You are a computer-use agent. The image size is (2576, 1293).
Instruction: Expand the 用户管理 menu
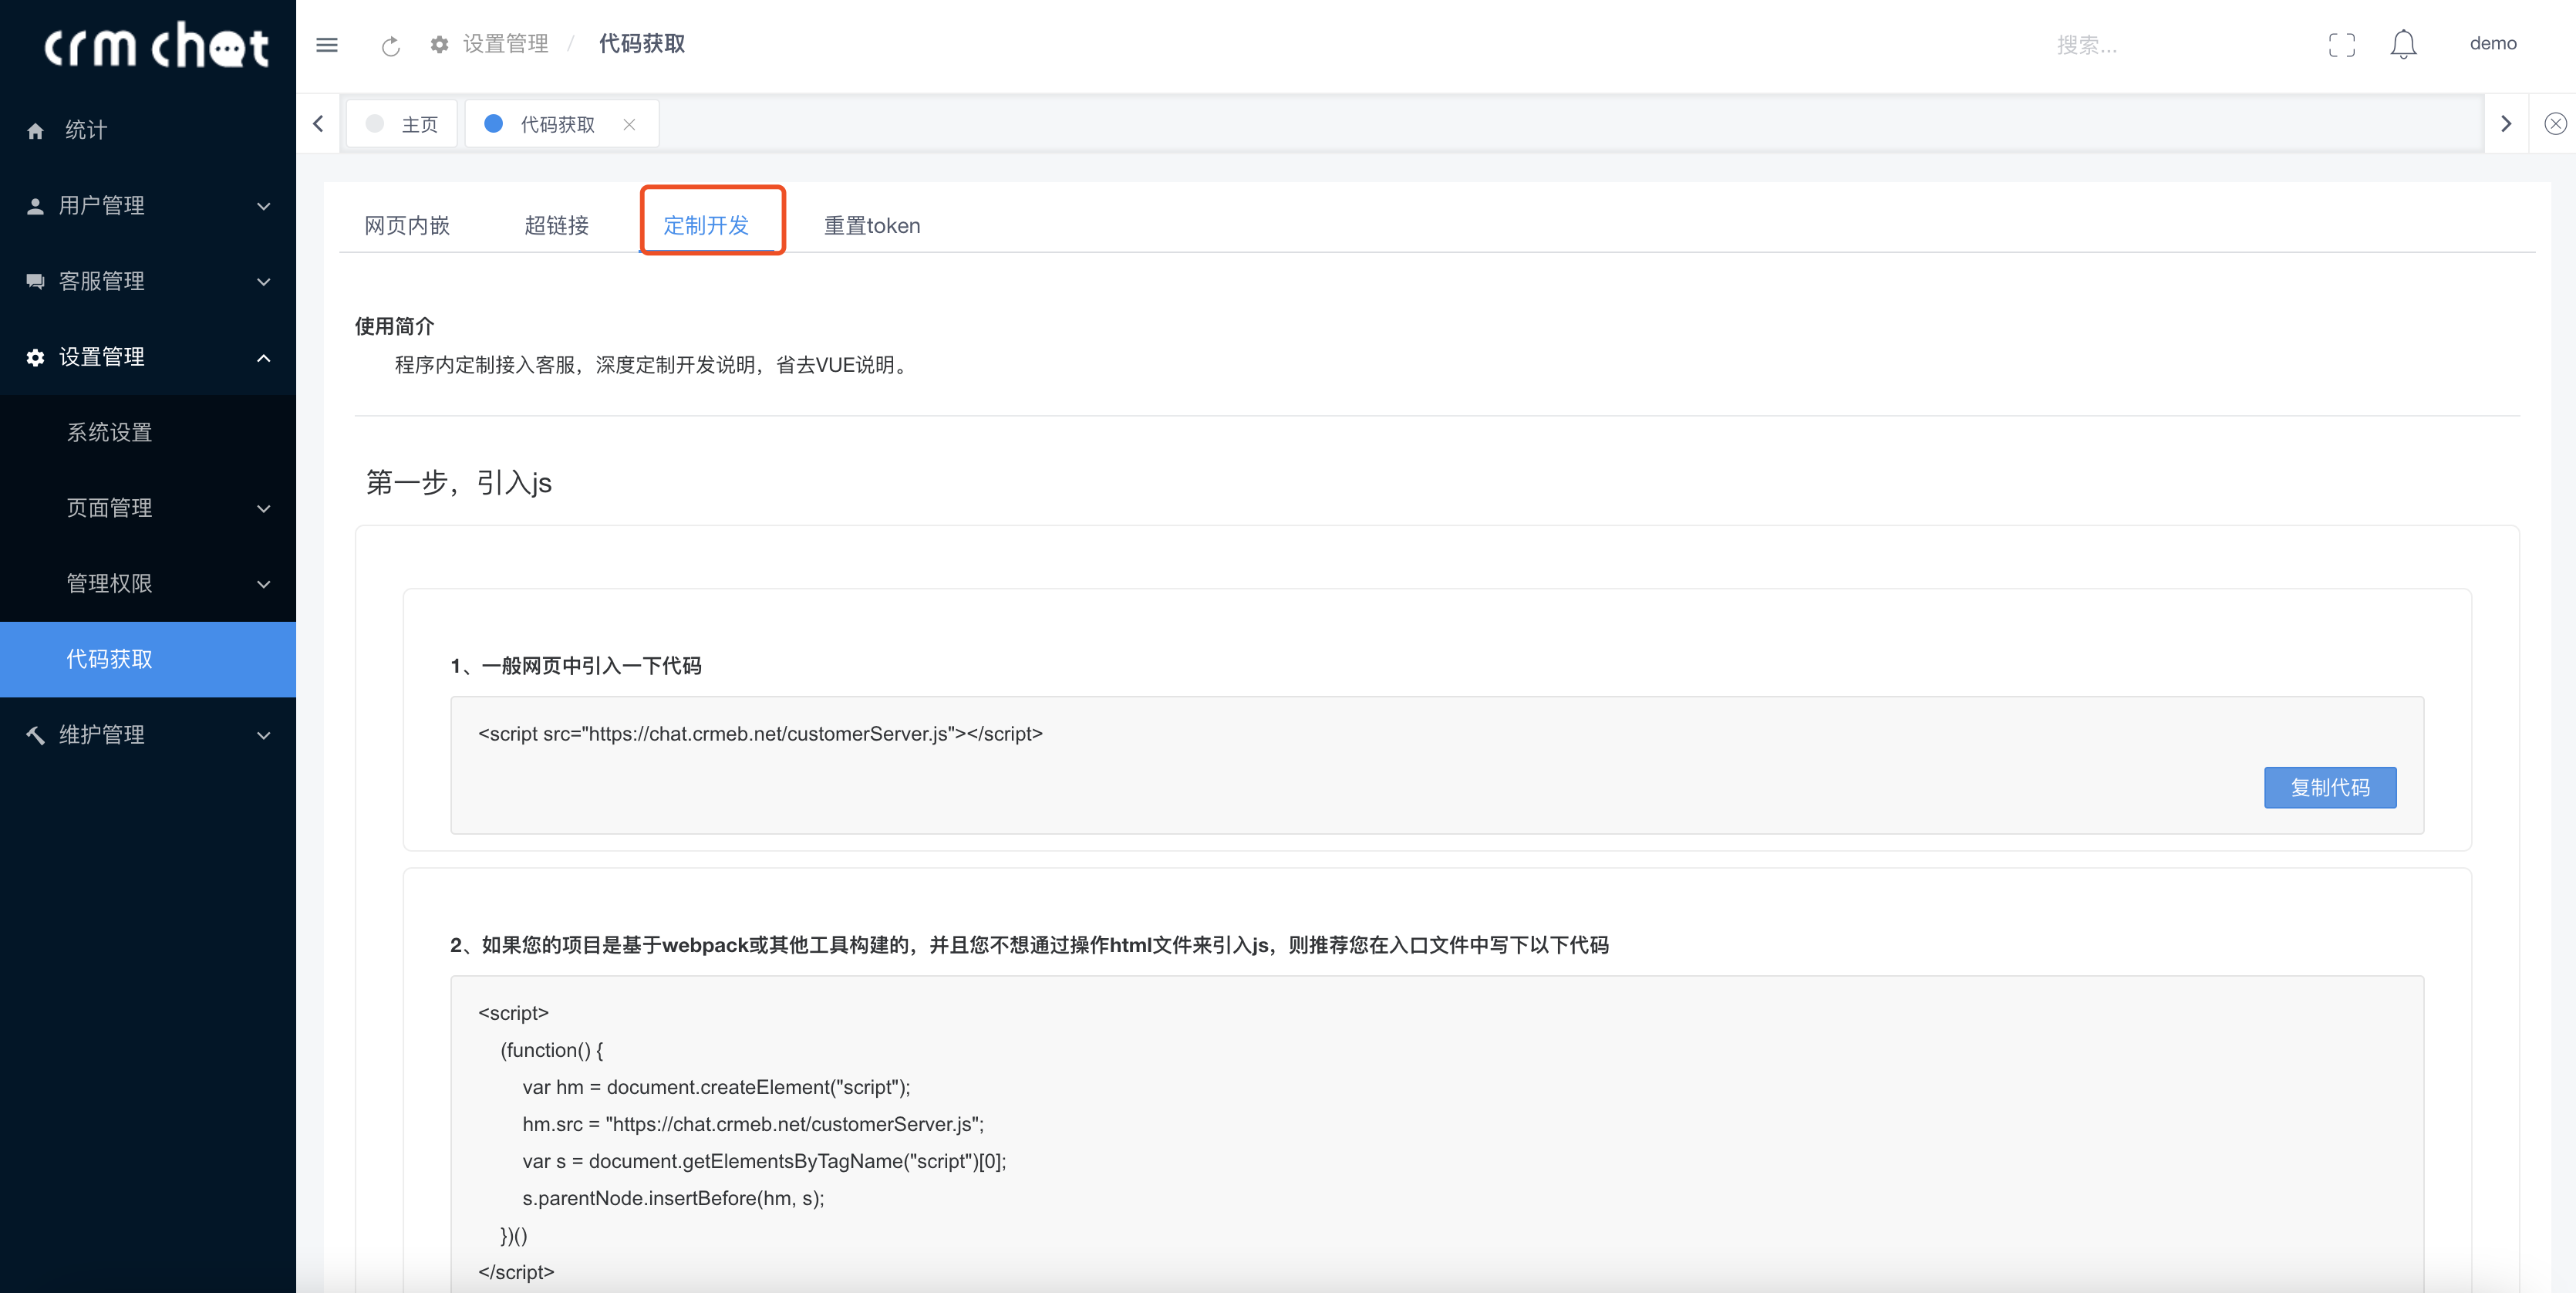click(x=147, y=206)
